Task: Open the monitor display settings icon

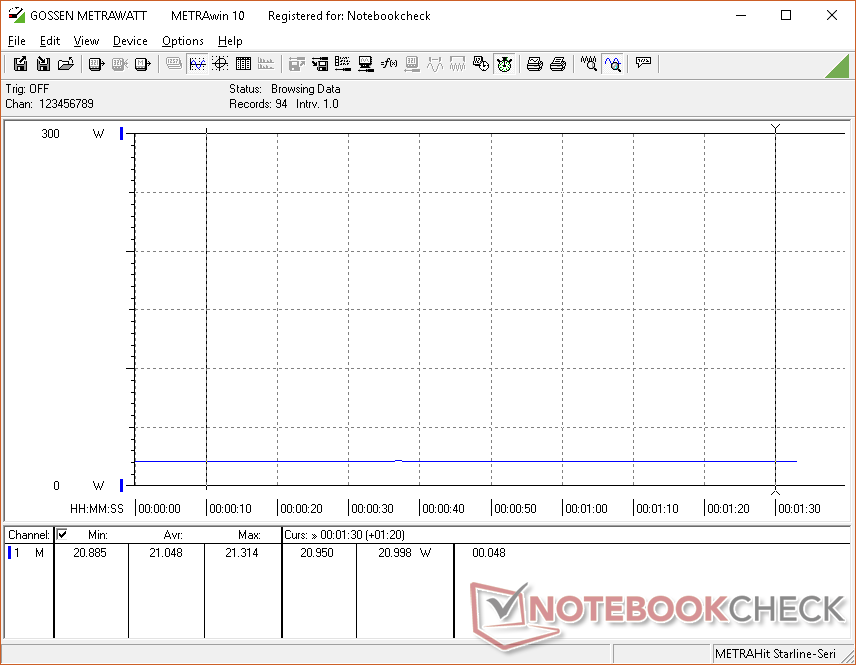Action: [x=366, y=64]
